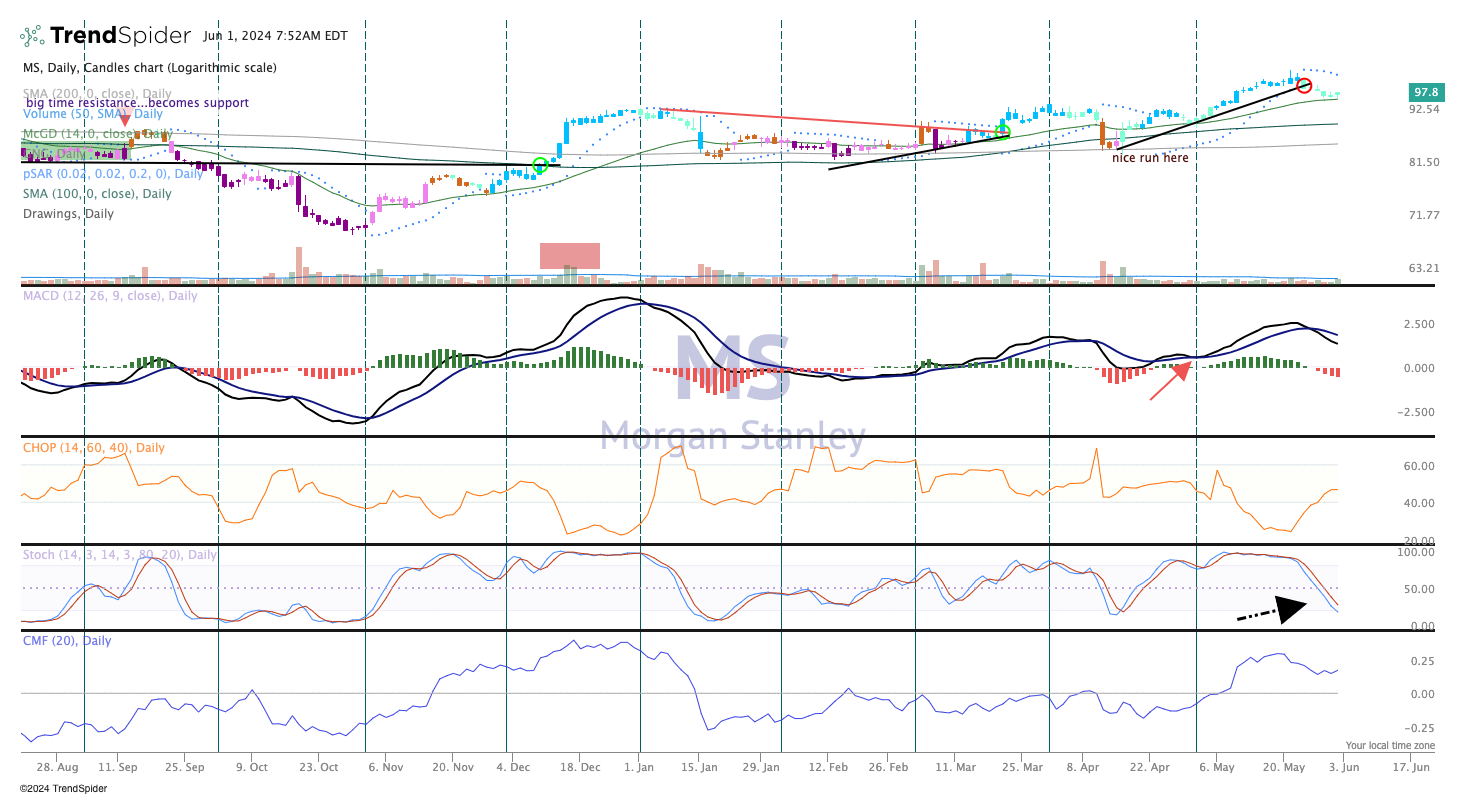The height and width of the screenshot is (798, 1465).
Task: Click the 23. Oct date label
Action: (x=317, y=768)
